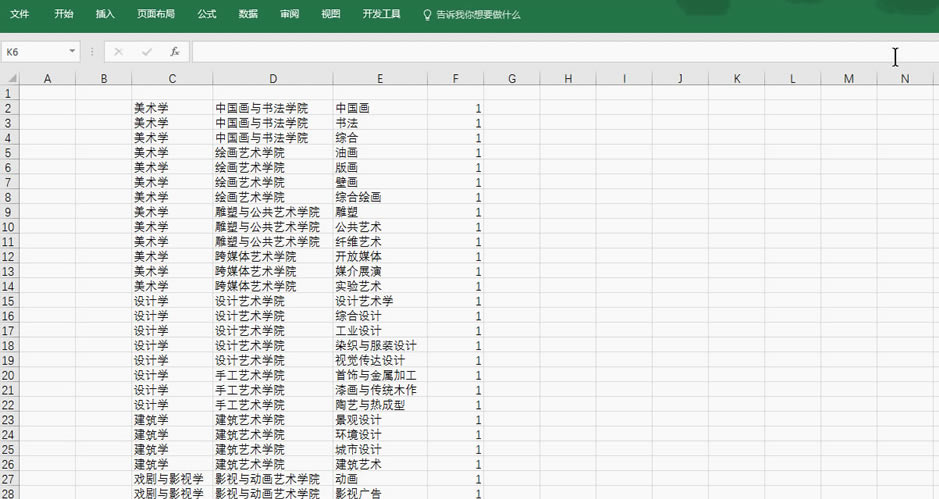Switch to the 开始 (Home) tab

(x=64, y=15)
